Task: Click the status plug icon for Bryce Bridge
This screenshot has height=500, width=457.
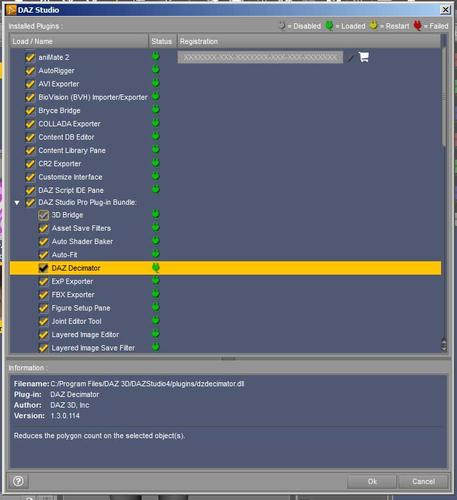Action: pyautogui.click(x=156, y=110)
